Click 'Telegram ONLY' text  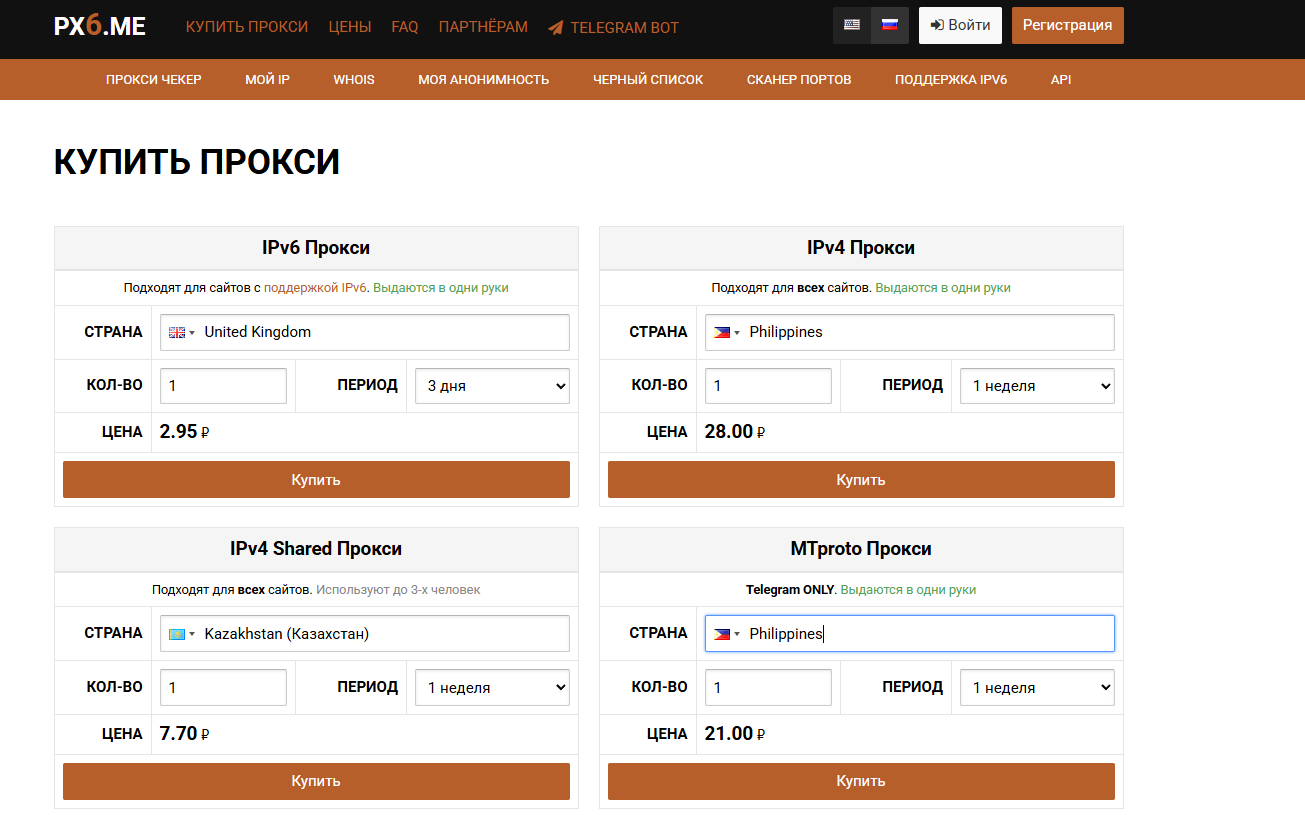(790, 590)
